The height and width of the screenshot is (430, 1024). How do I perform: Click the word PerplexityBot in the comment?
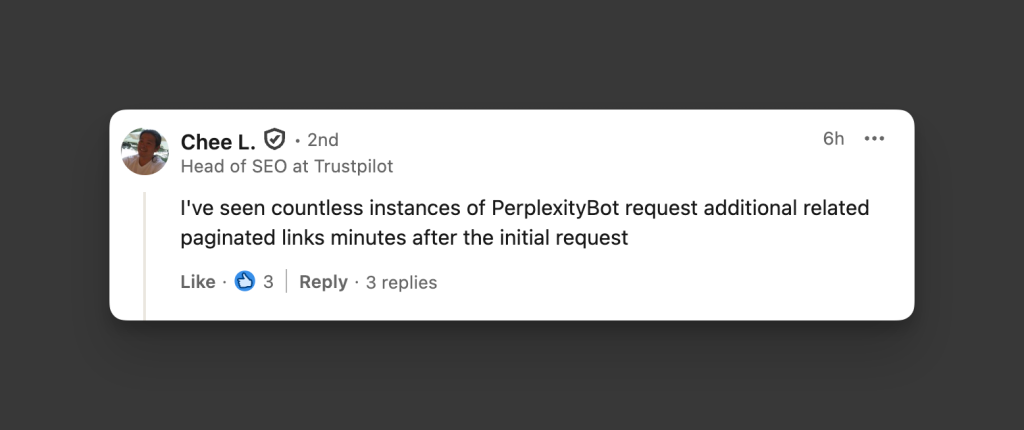pos(555,209)
